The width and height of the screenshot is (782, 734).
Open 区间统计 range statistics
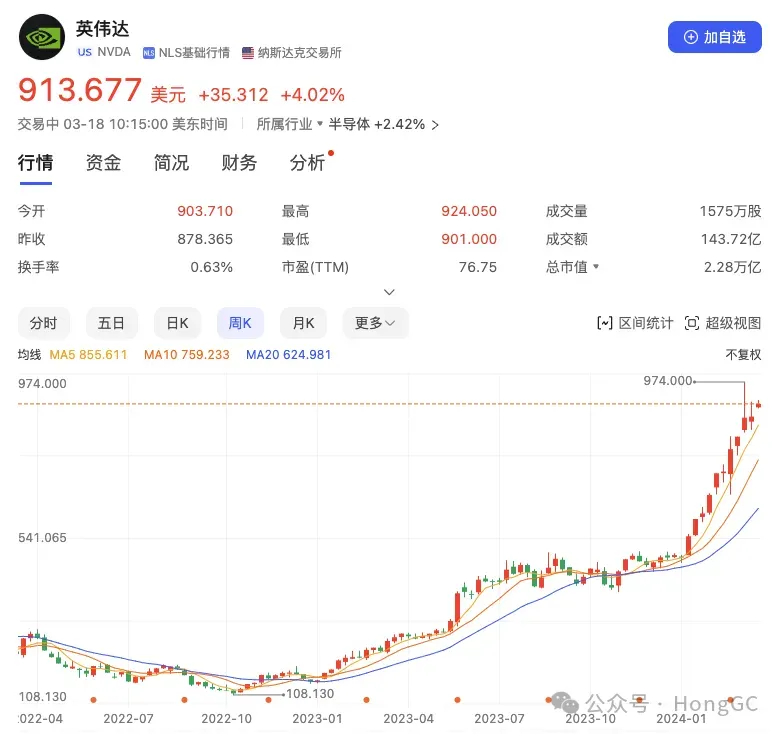click(635, 323)
